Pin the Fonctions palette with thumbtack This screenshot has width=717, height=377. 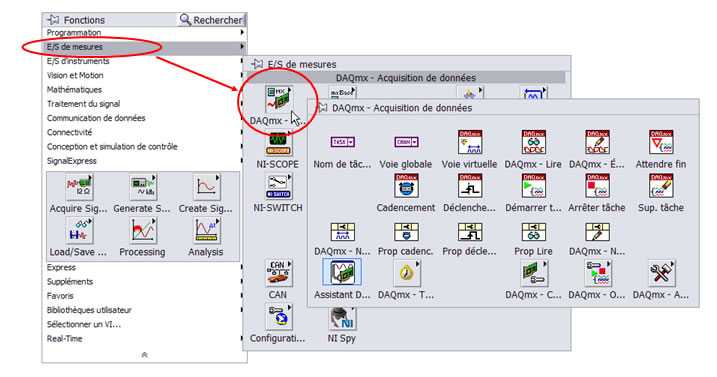coord(54,20)
